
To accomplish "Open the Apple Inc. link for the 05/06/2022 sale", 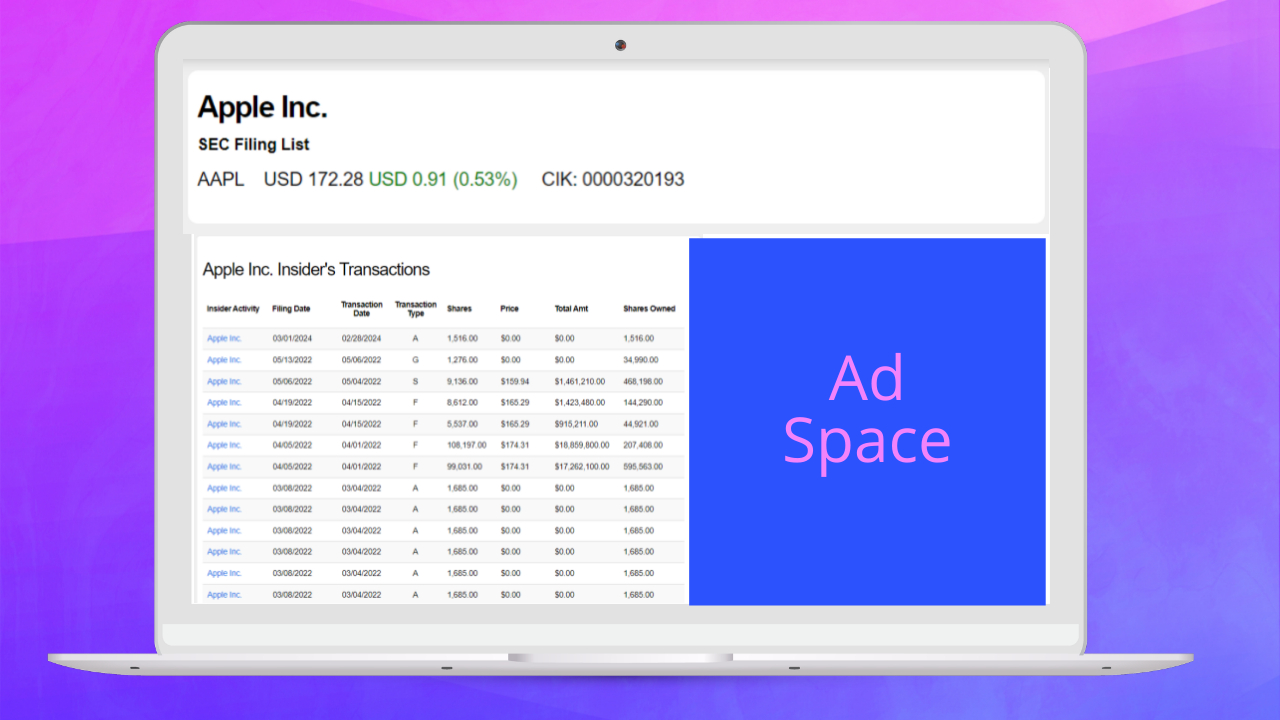I will pyautogui.click(x=224, y=381).
